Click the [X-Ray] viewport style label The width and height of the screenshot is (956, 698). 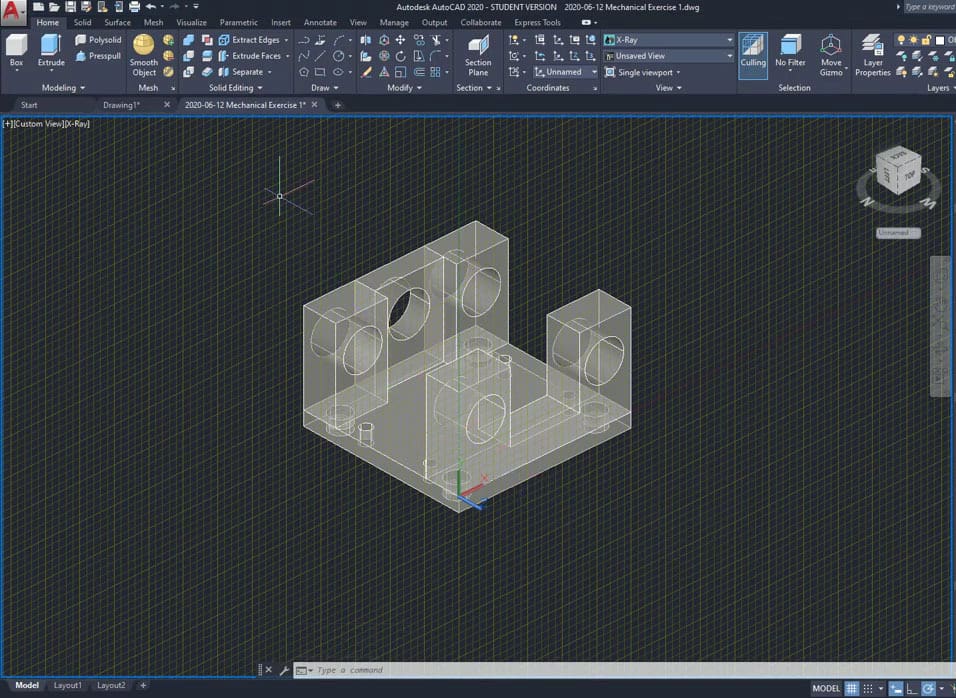click(x=77, y=124)
